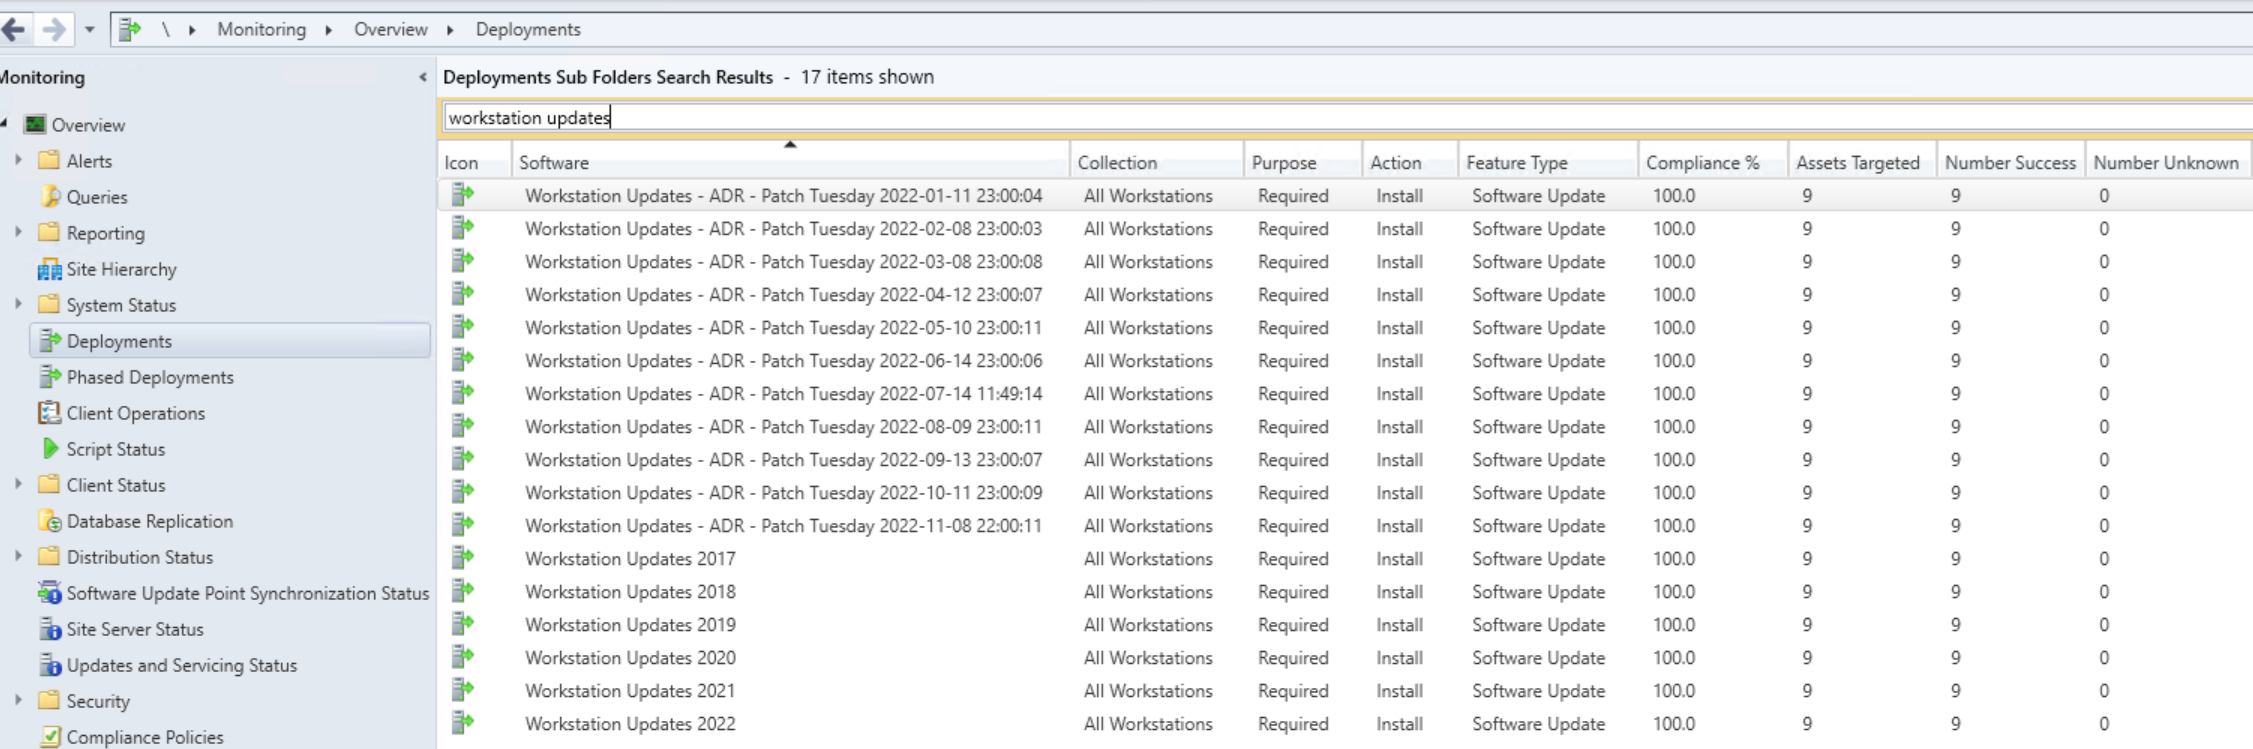Viewport: 2253px width, 749px height.
Task: Expand the Security folder node
Action: [x=18, y=700]
